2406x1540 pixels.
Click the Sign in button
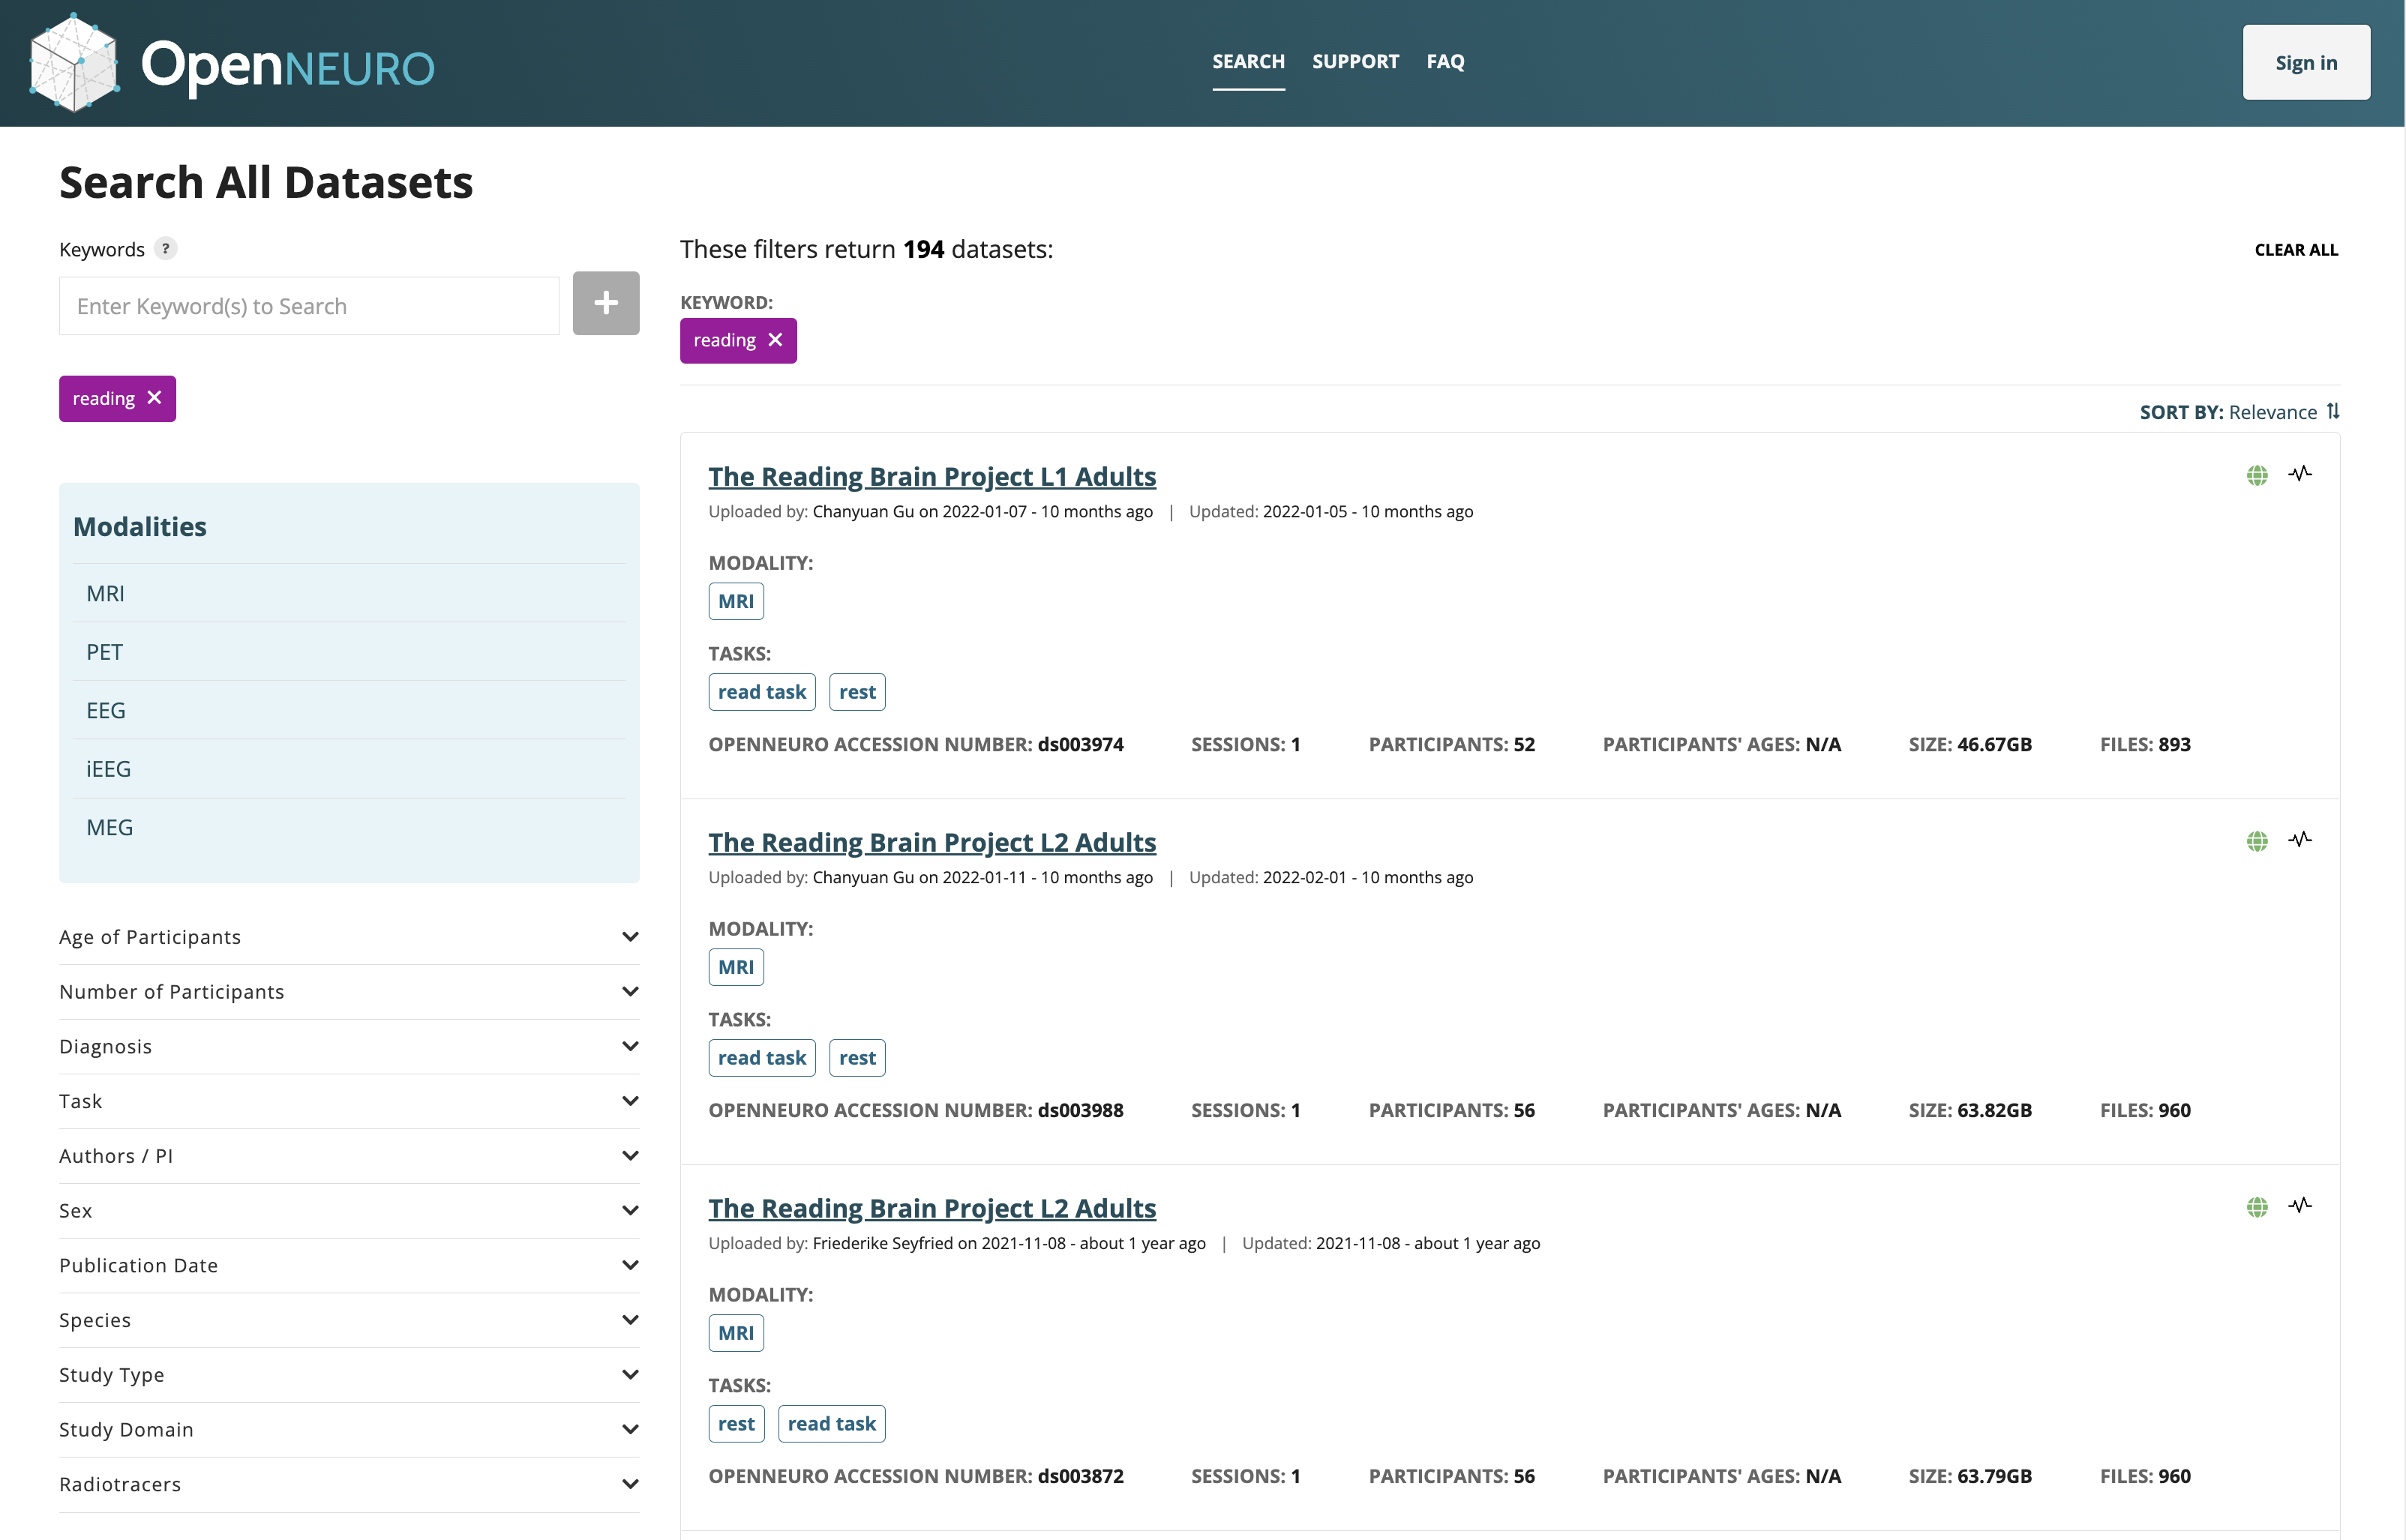[x=2305, y=63]
